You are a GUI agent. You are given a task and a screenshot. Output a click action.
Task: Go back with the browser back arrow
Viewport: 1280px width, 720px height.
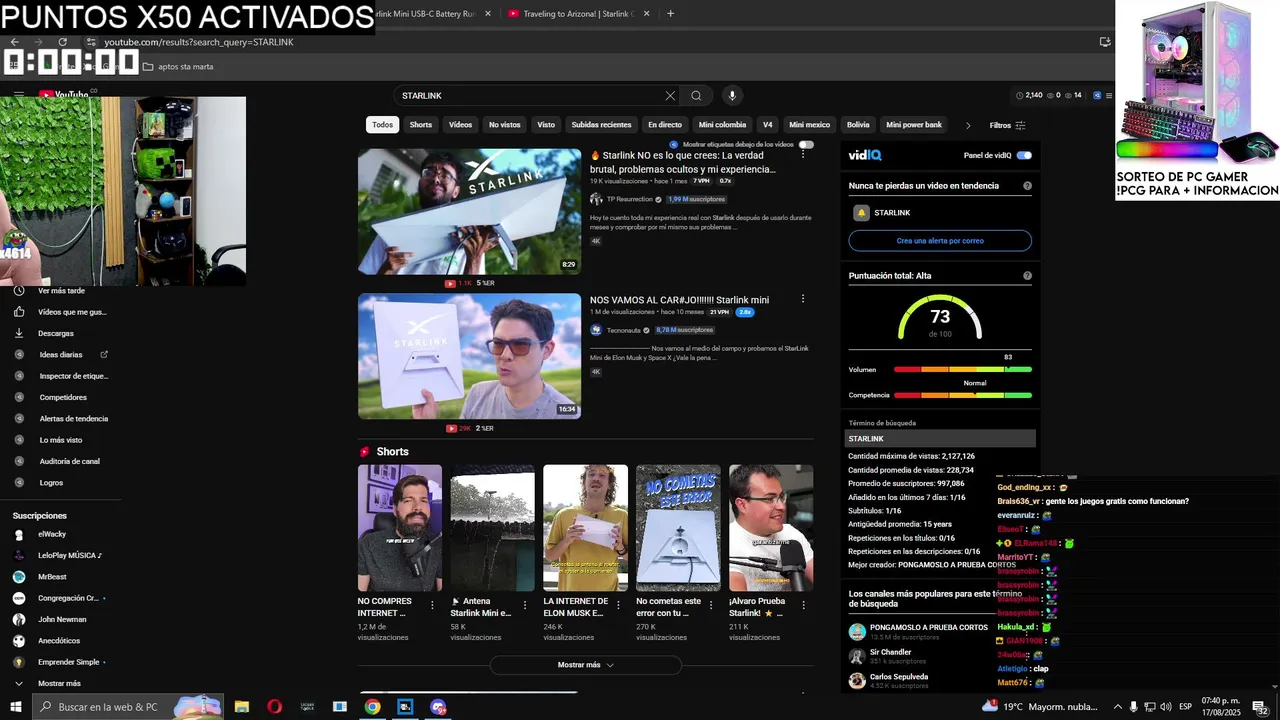point(15,42)
